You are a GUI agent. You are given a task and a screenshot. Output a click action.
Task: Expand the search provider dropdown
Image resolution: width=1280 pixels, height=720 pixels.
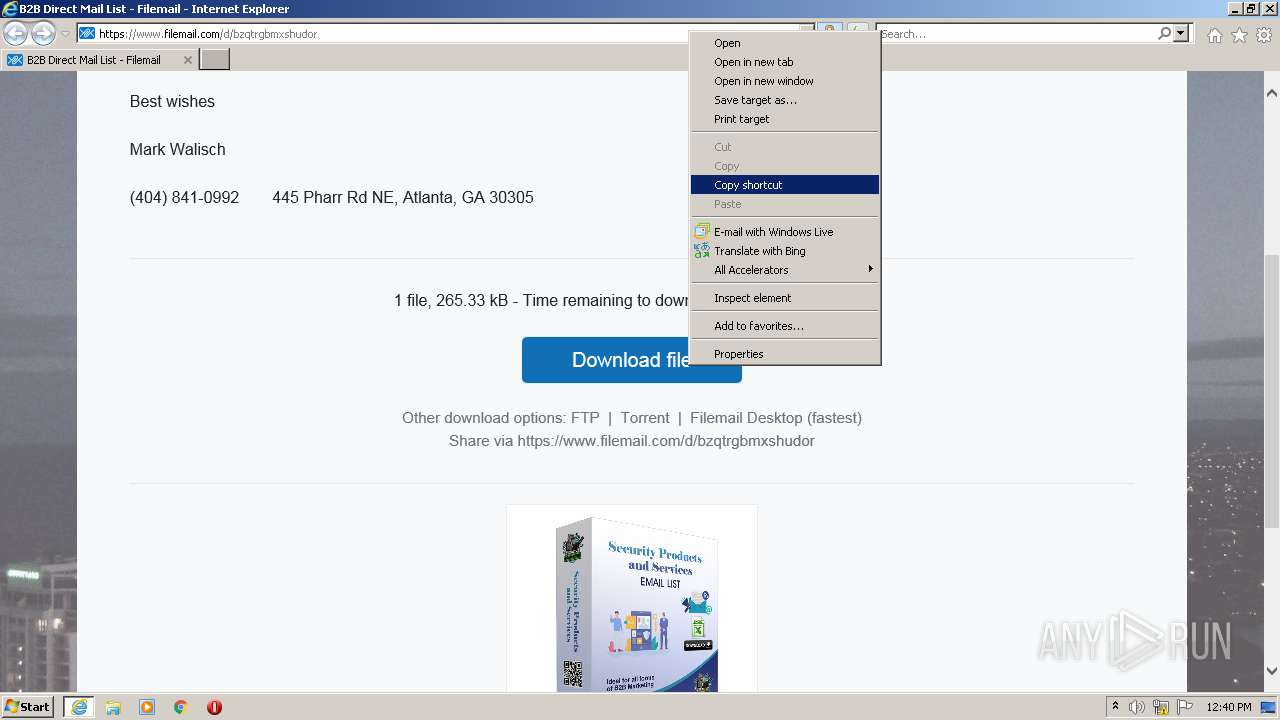tap(1181, 34)
